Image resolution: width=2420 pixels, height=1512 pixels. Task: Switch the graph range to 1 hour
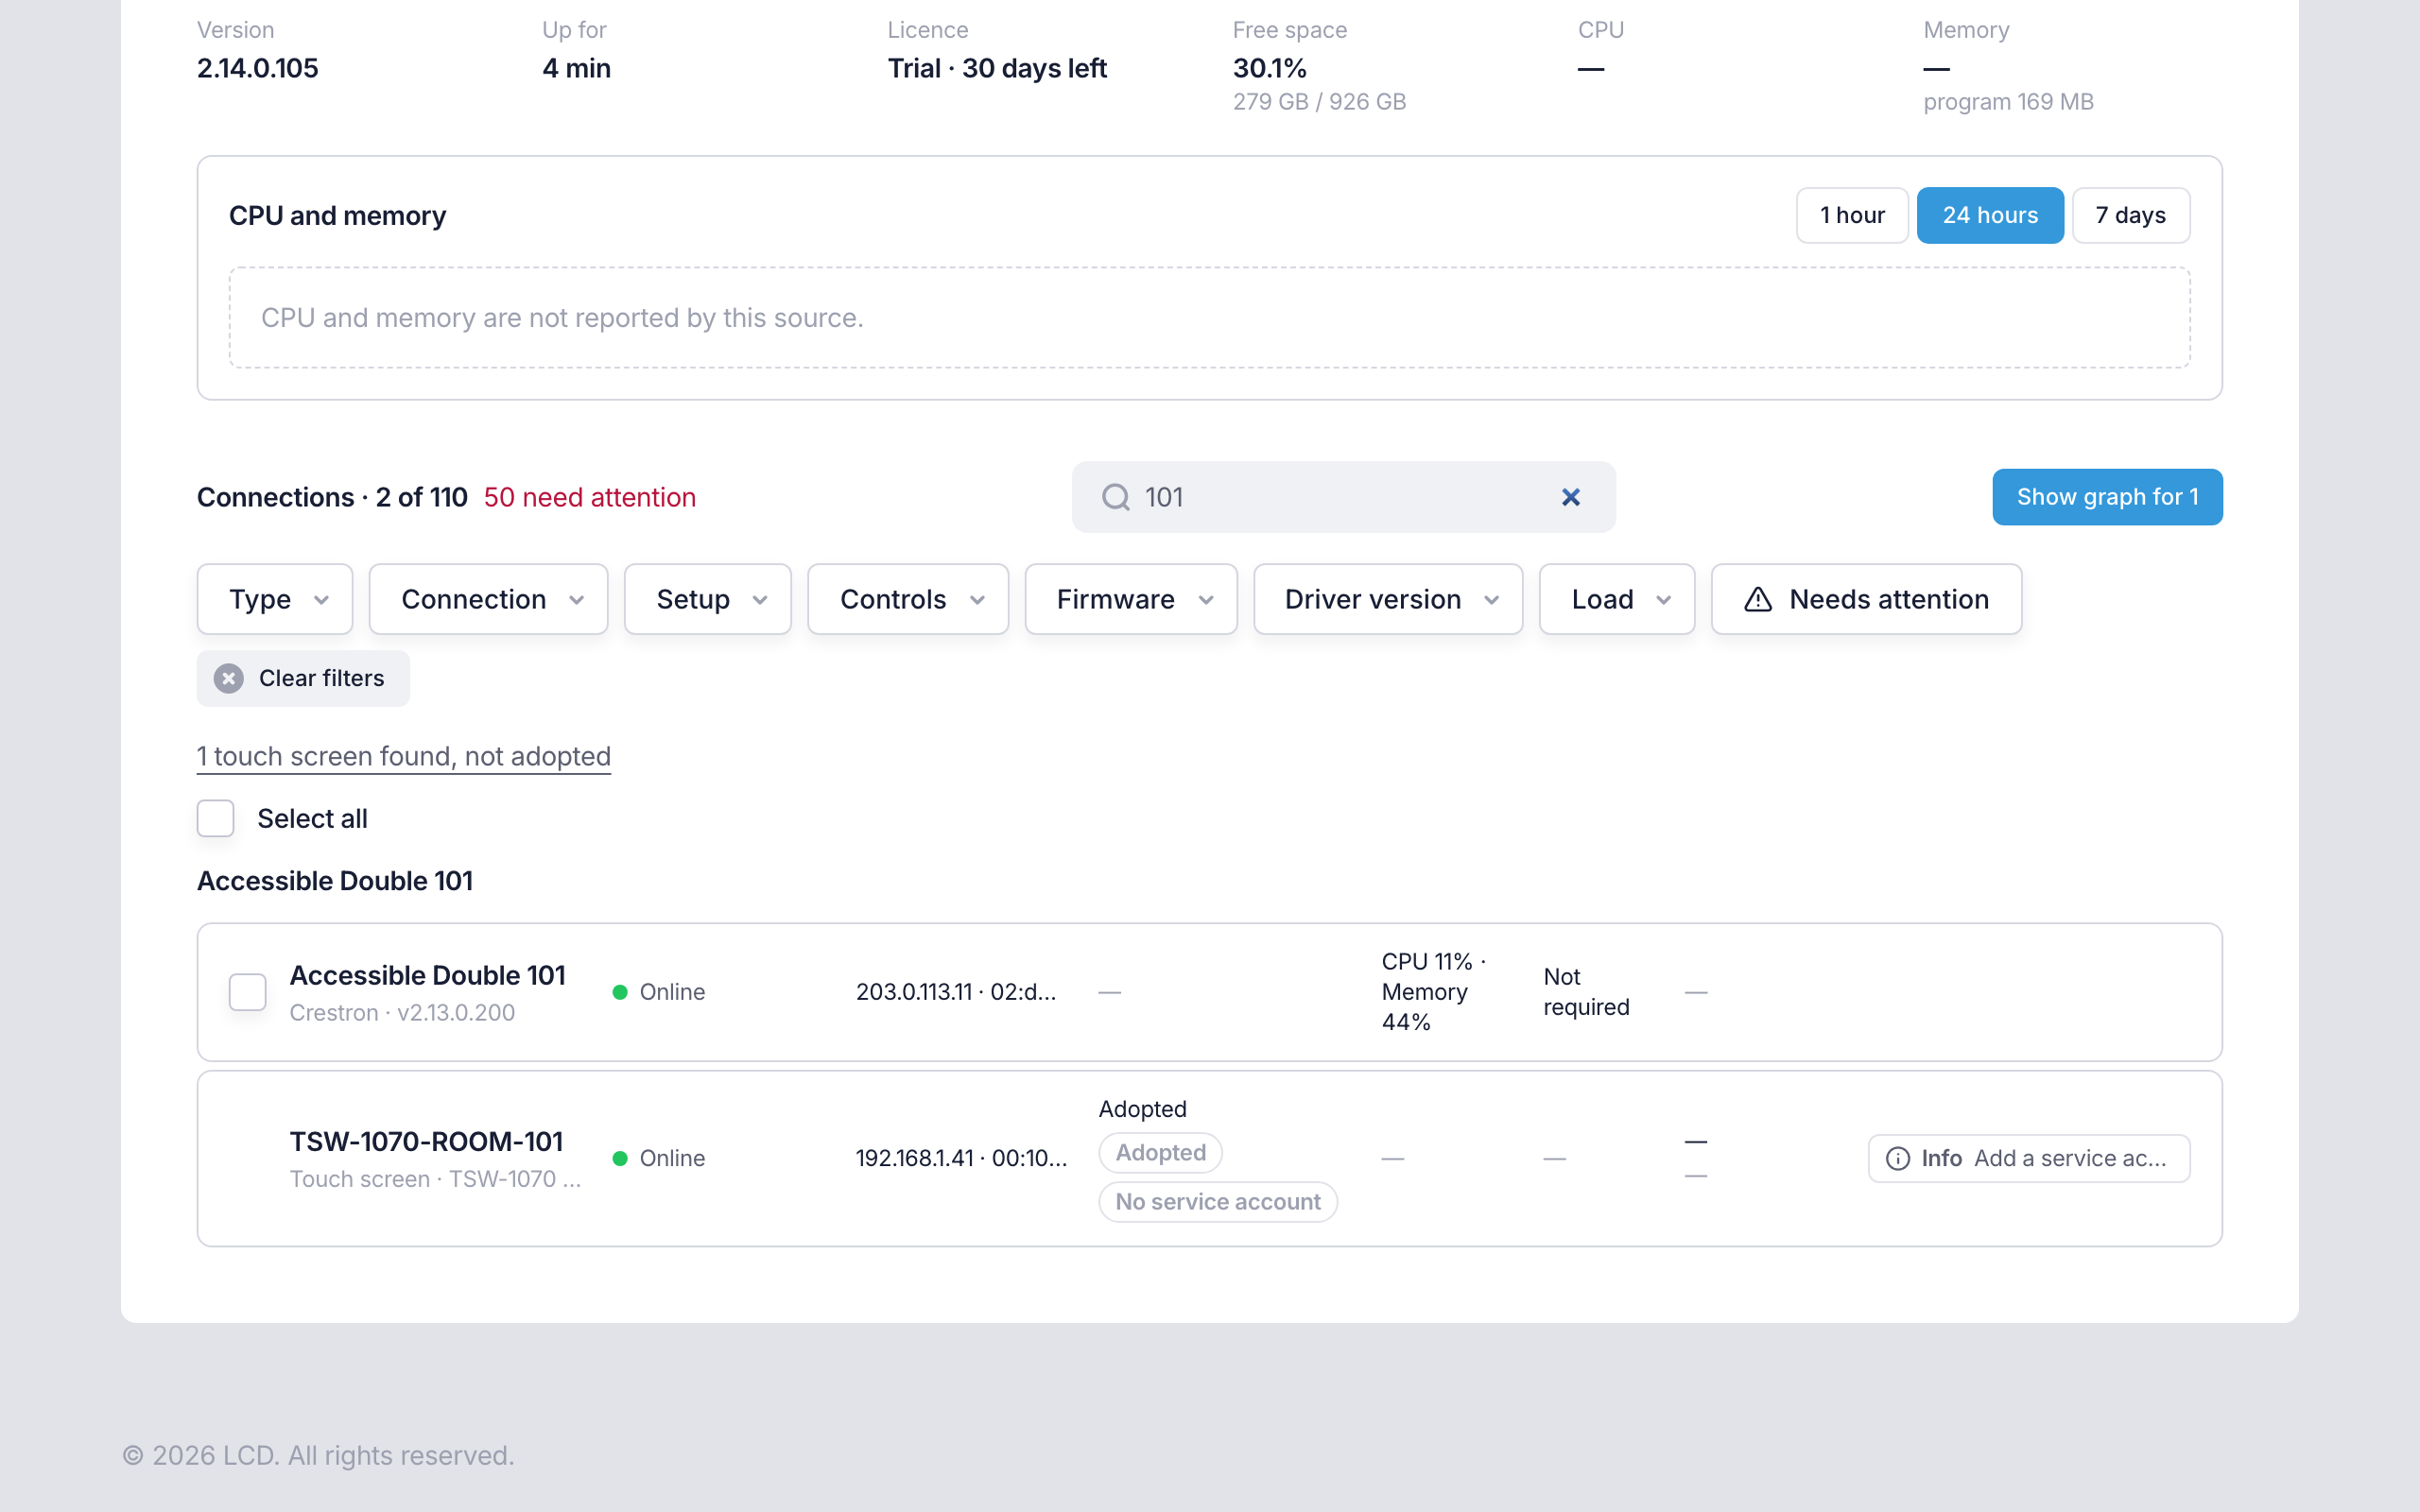(x=1852, y=215)
